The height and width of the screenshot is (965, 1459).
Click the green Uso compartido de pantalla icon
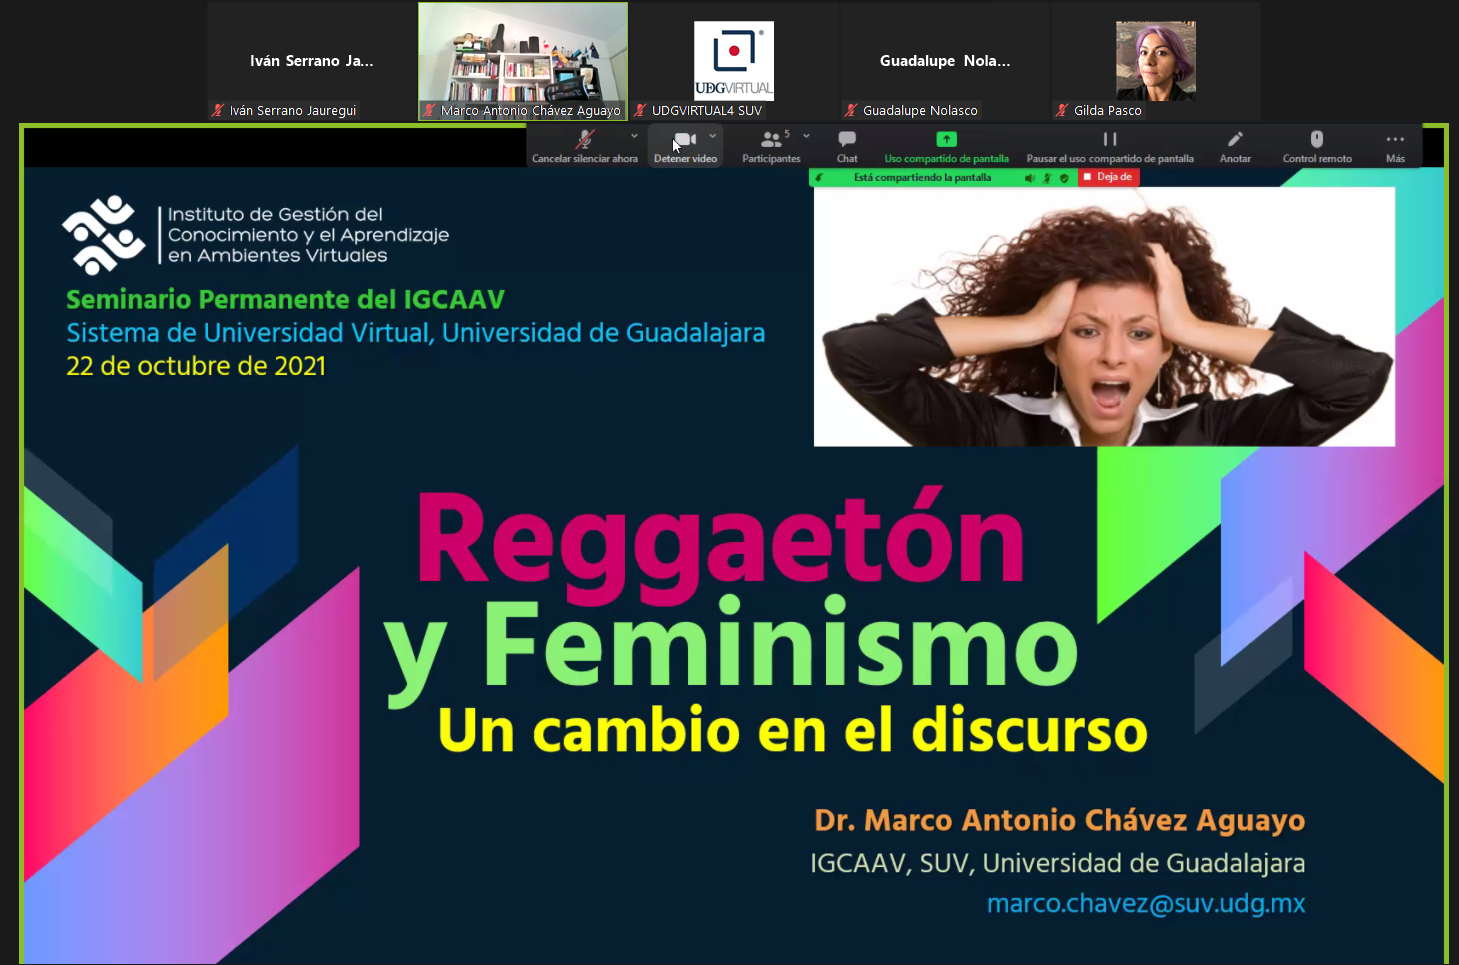click(946, 140)
